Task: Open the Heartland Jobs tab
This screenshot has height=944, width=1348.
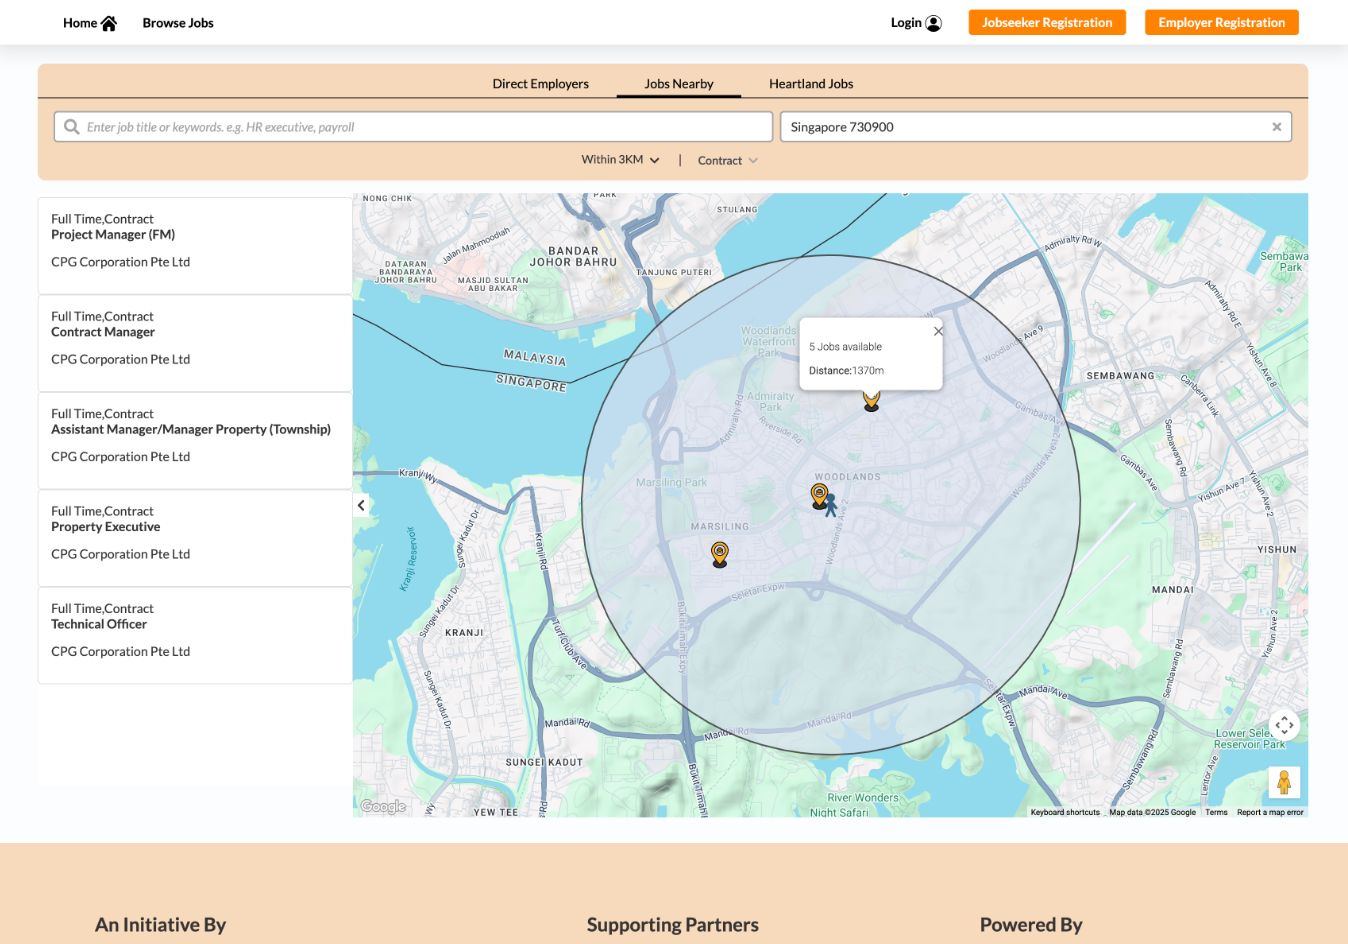Action: [811, 84]
